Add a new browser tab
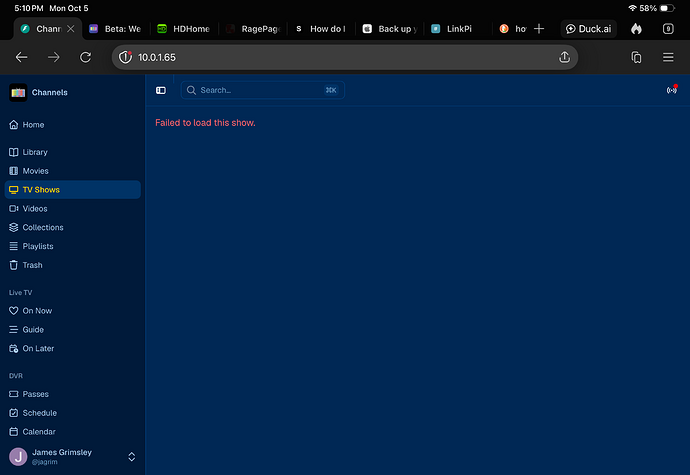This screenshot has height=475, width=690. tap(539, 29)
